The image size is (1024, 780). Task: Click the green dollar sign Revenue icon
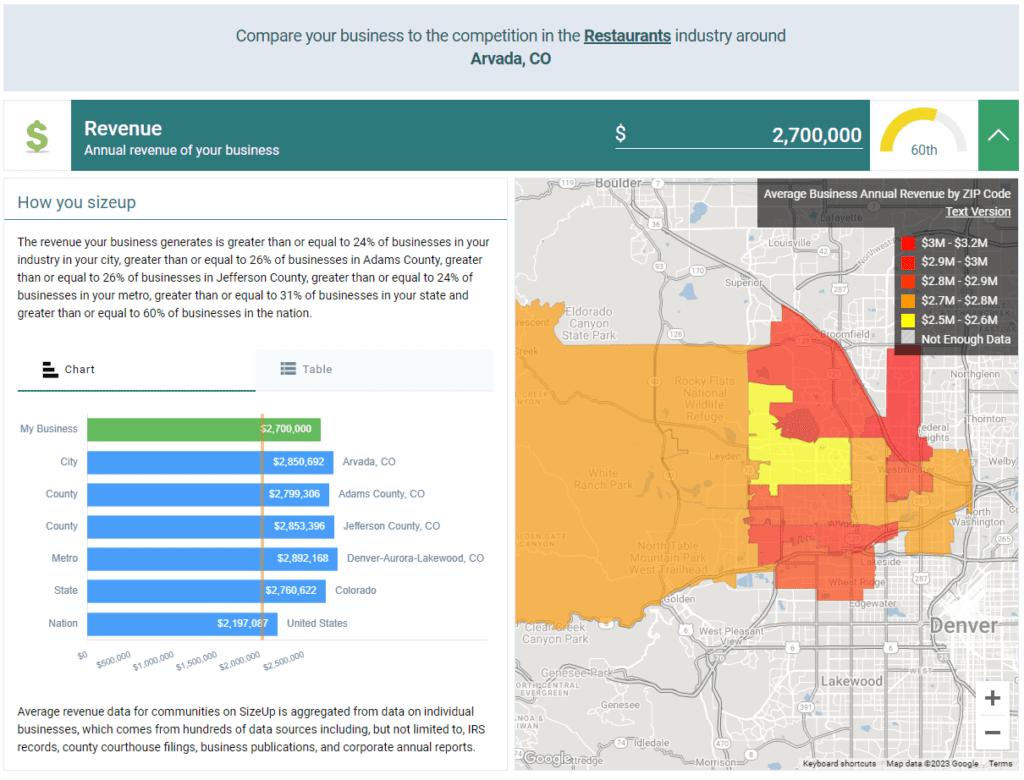coord(37,136)
